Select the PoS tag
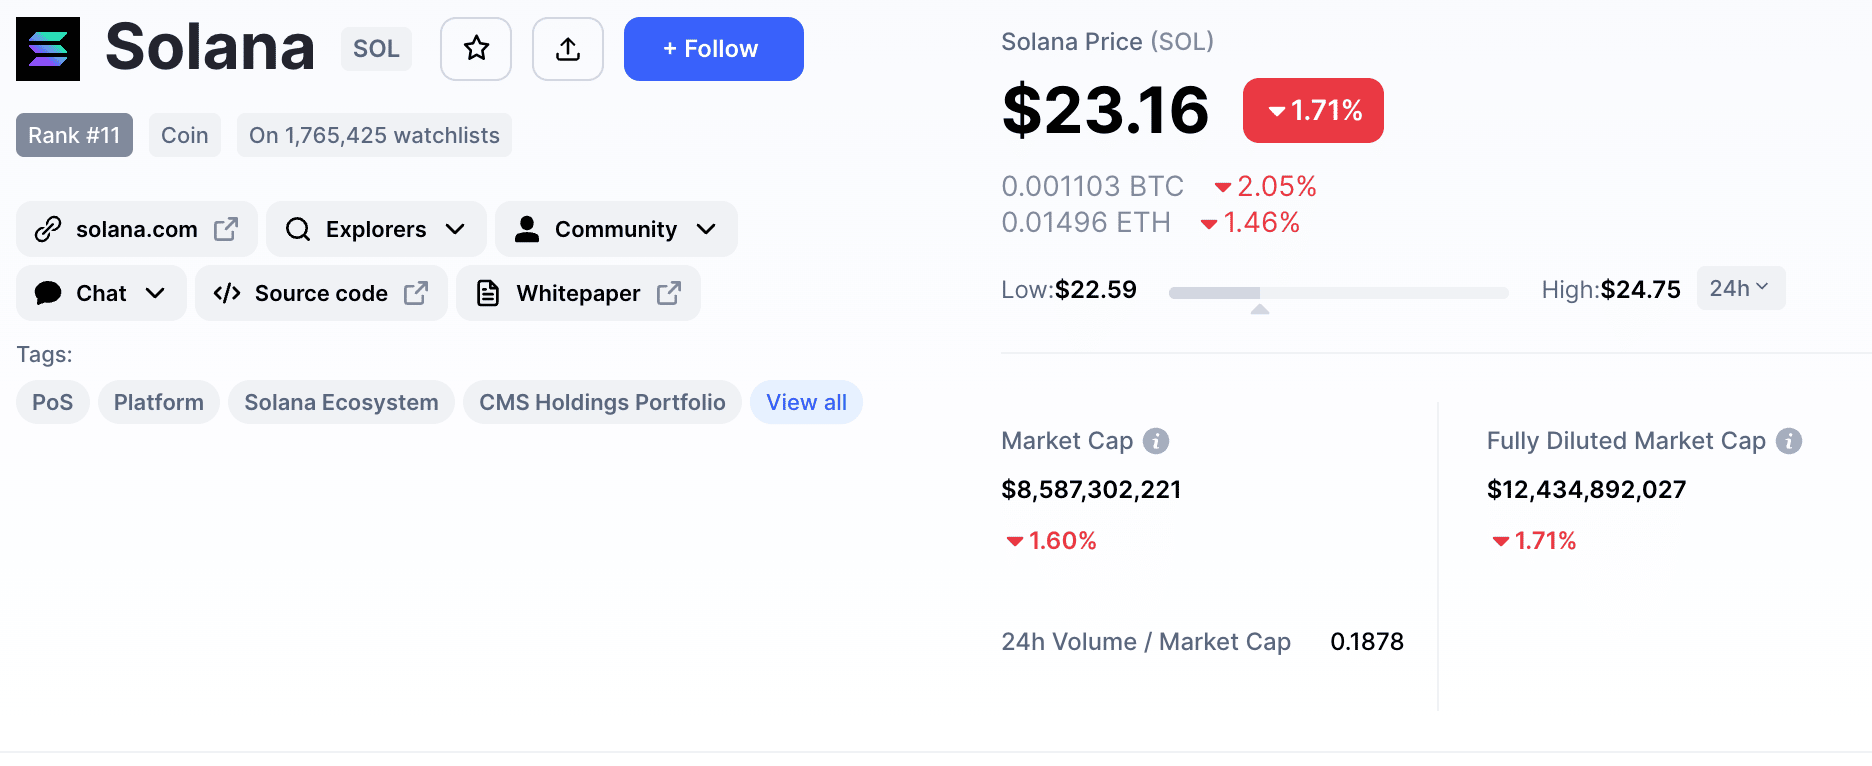The image size is (1872, 766). point(53,402)
